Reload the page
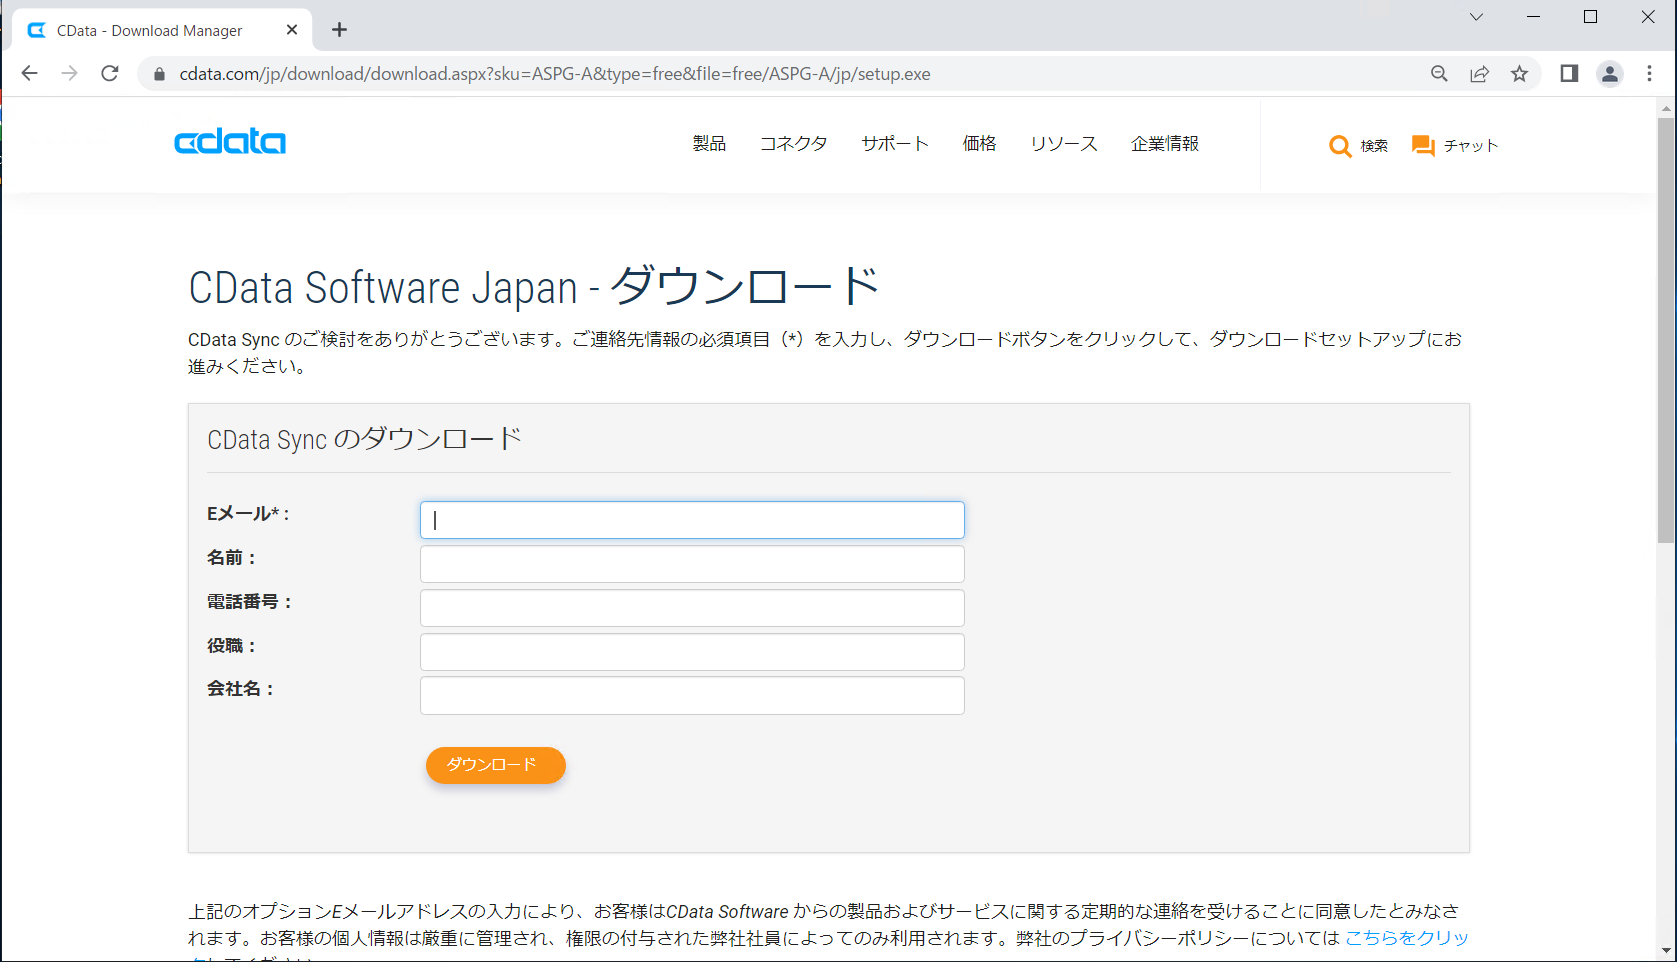The width and height of the screenshot is (1677, 962). [110, 73]
